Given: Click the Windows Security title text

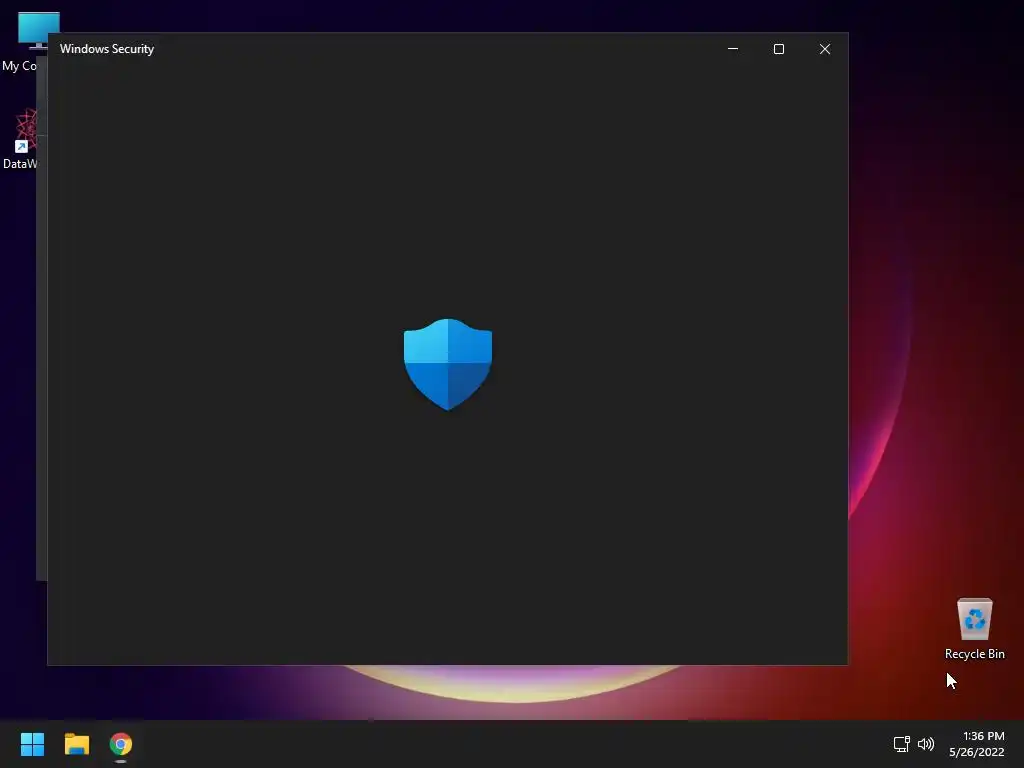Looking at the screenshot, I should pyautogui.click(x=107, y=49).
